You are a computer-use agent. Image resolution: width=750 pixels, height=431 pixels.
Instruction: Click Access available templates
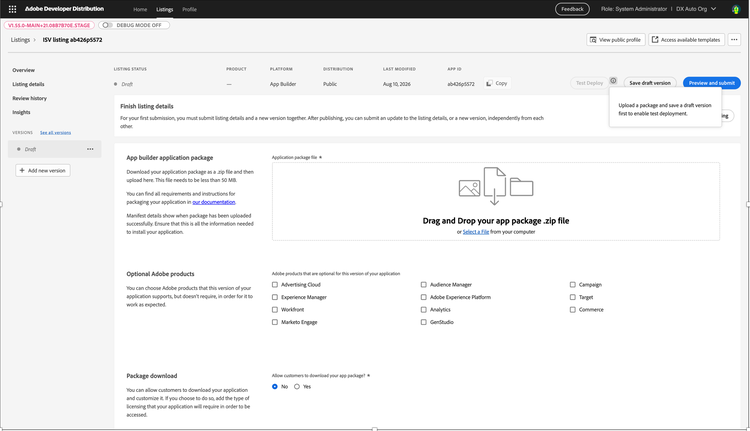[x=686, y=40]
